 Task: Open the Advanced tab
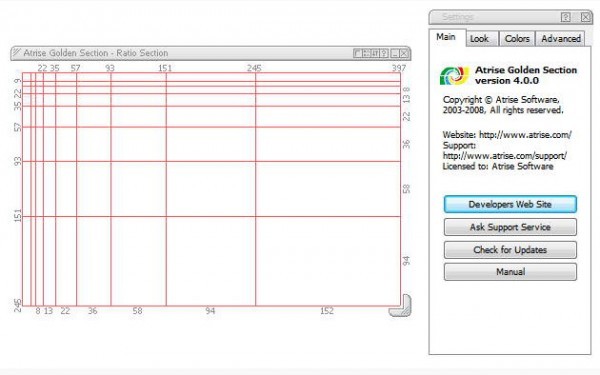(561, 39)
